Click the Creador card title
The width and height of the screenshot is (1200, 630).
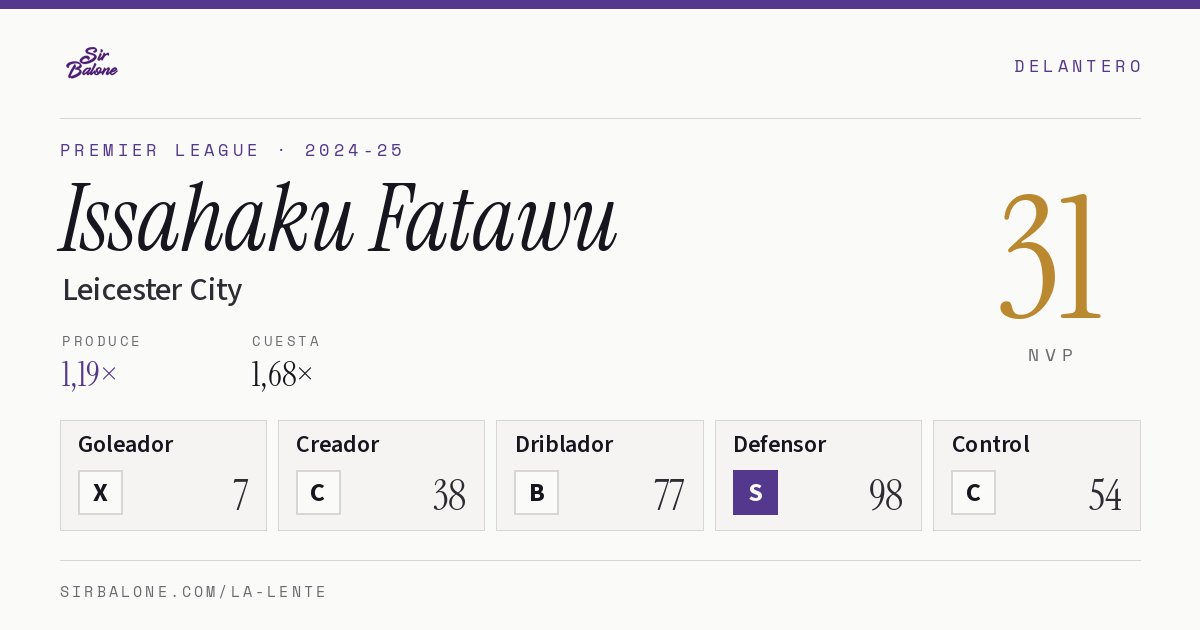pyautogui.click(x=338, y=444)
